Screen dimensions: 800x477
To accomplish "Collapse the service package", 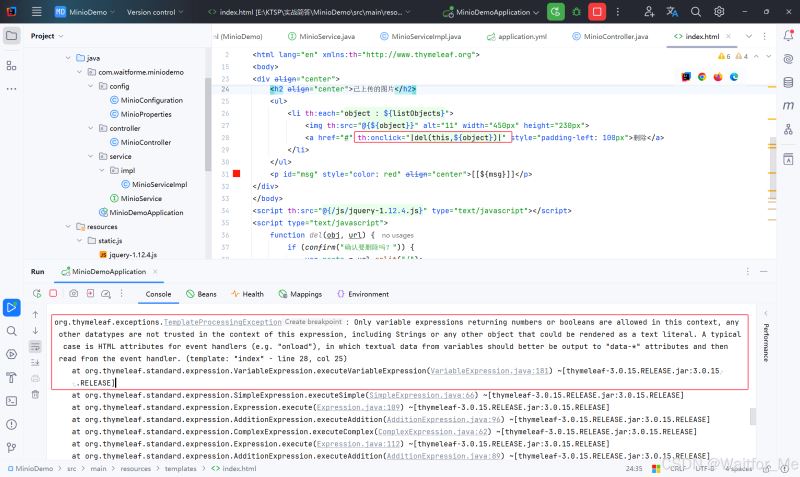I will pos(90,156).
